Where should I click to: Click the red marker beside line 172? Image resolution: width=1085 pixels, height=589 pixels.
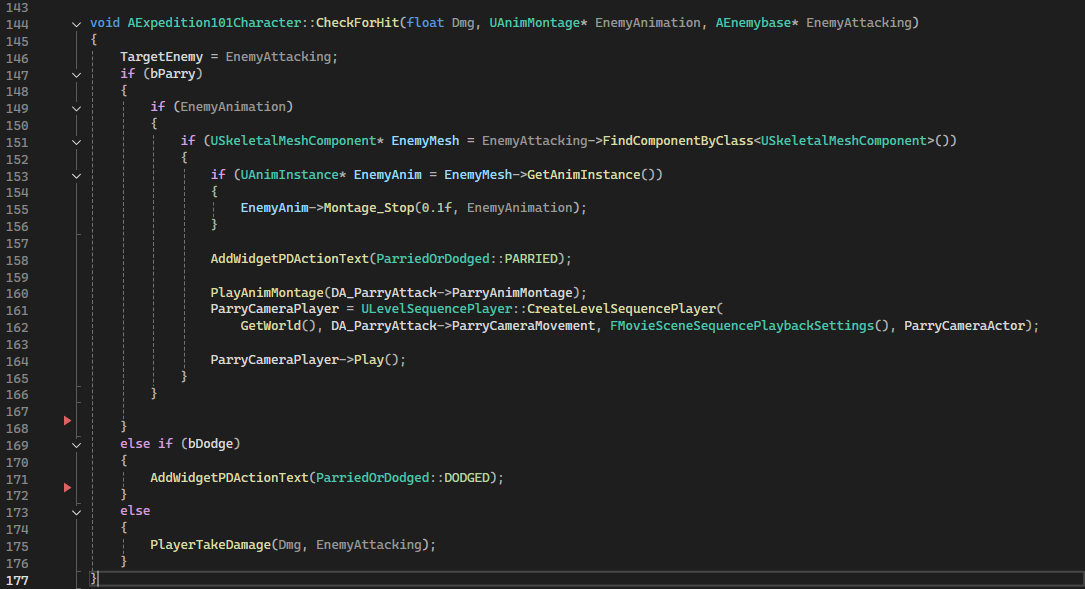click(68, 487)
